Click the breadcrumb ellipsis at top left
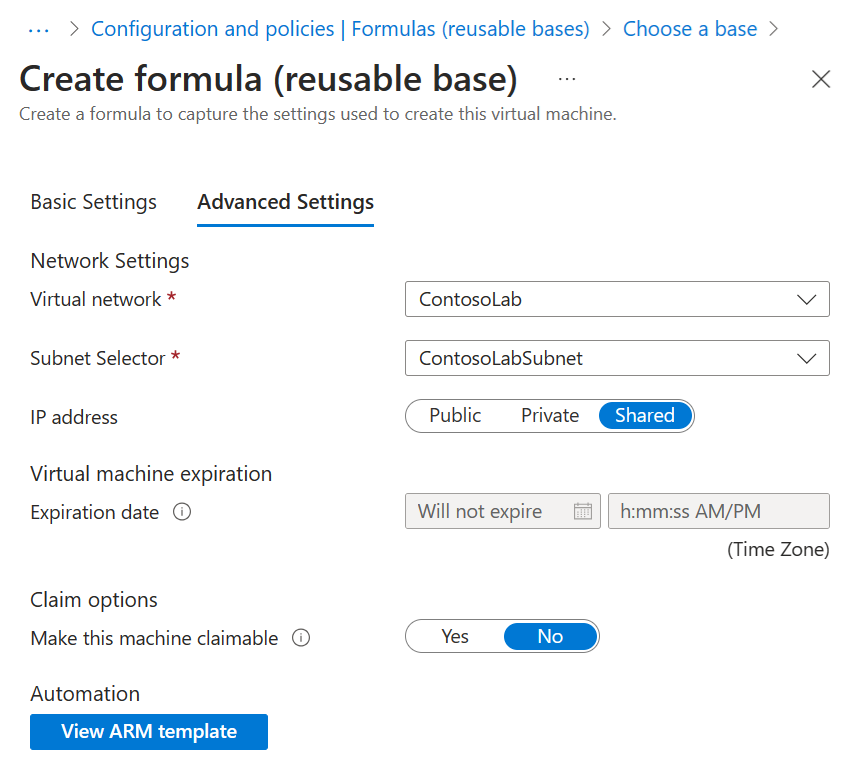 [38, 29]
